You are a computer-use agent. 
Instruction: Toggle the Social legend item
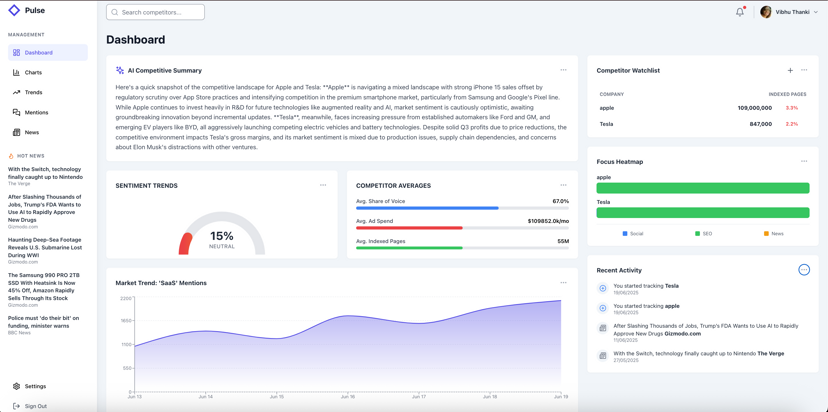tap(633, 233)
